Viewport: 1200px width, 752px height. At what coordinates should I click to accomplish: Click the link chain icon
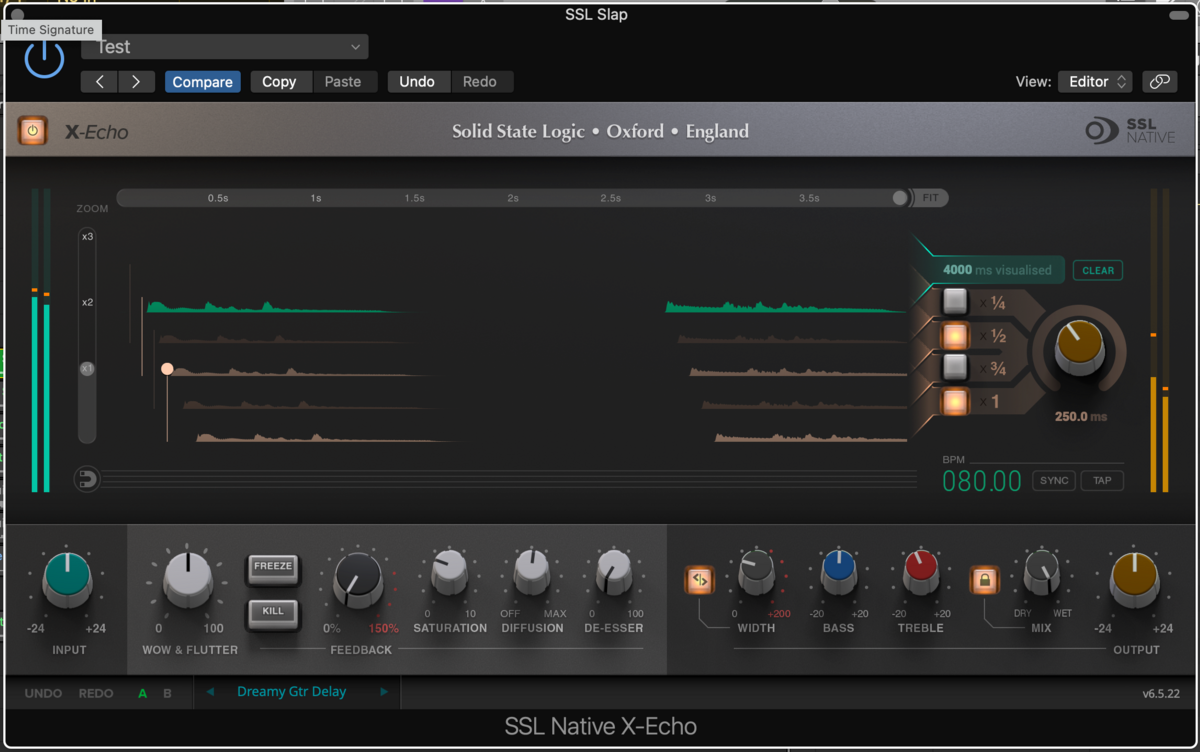coord(1160,82)
